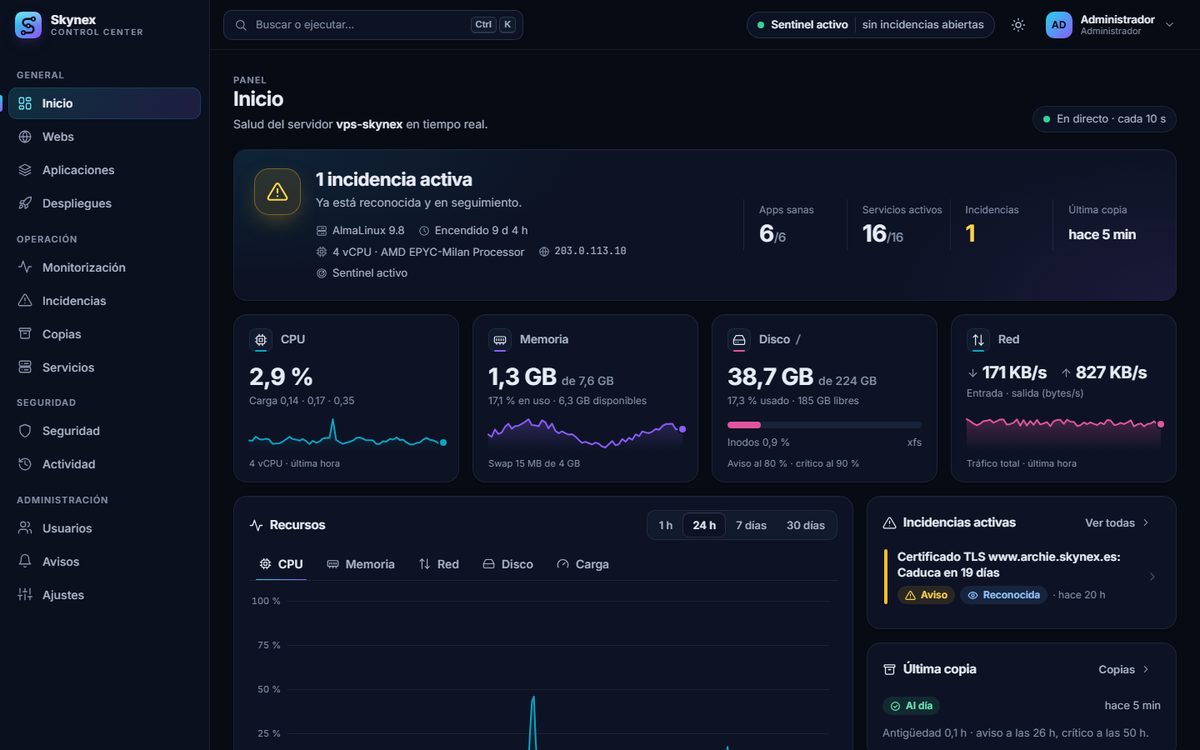Click the server IP 203.0.113.10
This screenshot has height=750, width=1200.
click(590, 251)
